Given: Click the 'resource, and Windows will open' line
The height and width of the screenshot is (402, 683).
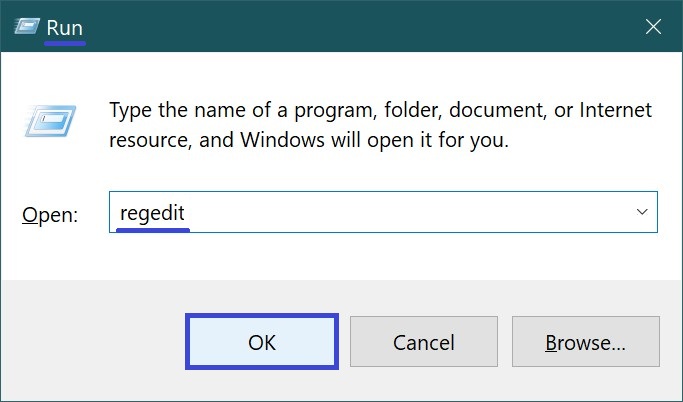Looking at the screenshot, I should 309,140.
